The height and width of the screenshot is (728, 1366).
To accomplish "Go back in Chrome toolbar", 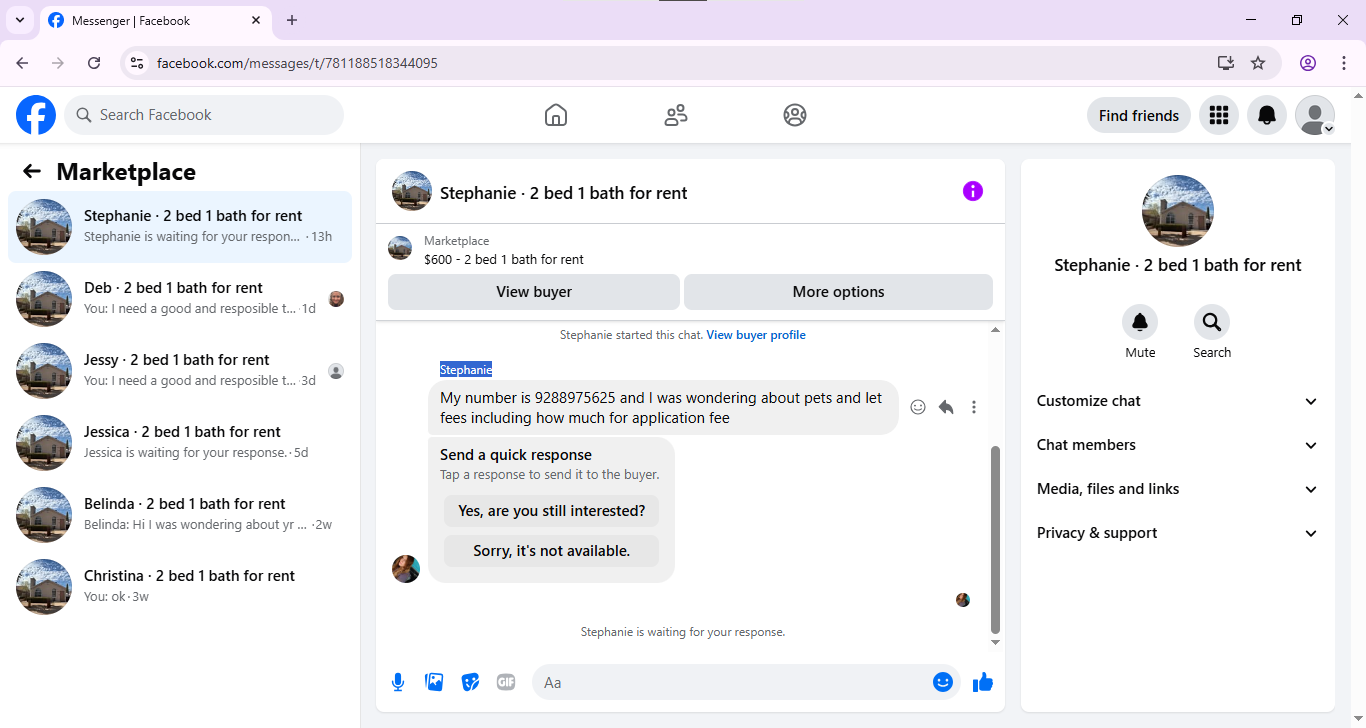I will tap(22, 63).
